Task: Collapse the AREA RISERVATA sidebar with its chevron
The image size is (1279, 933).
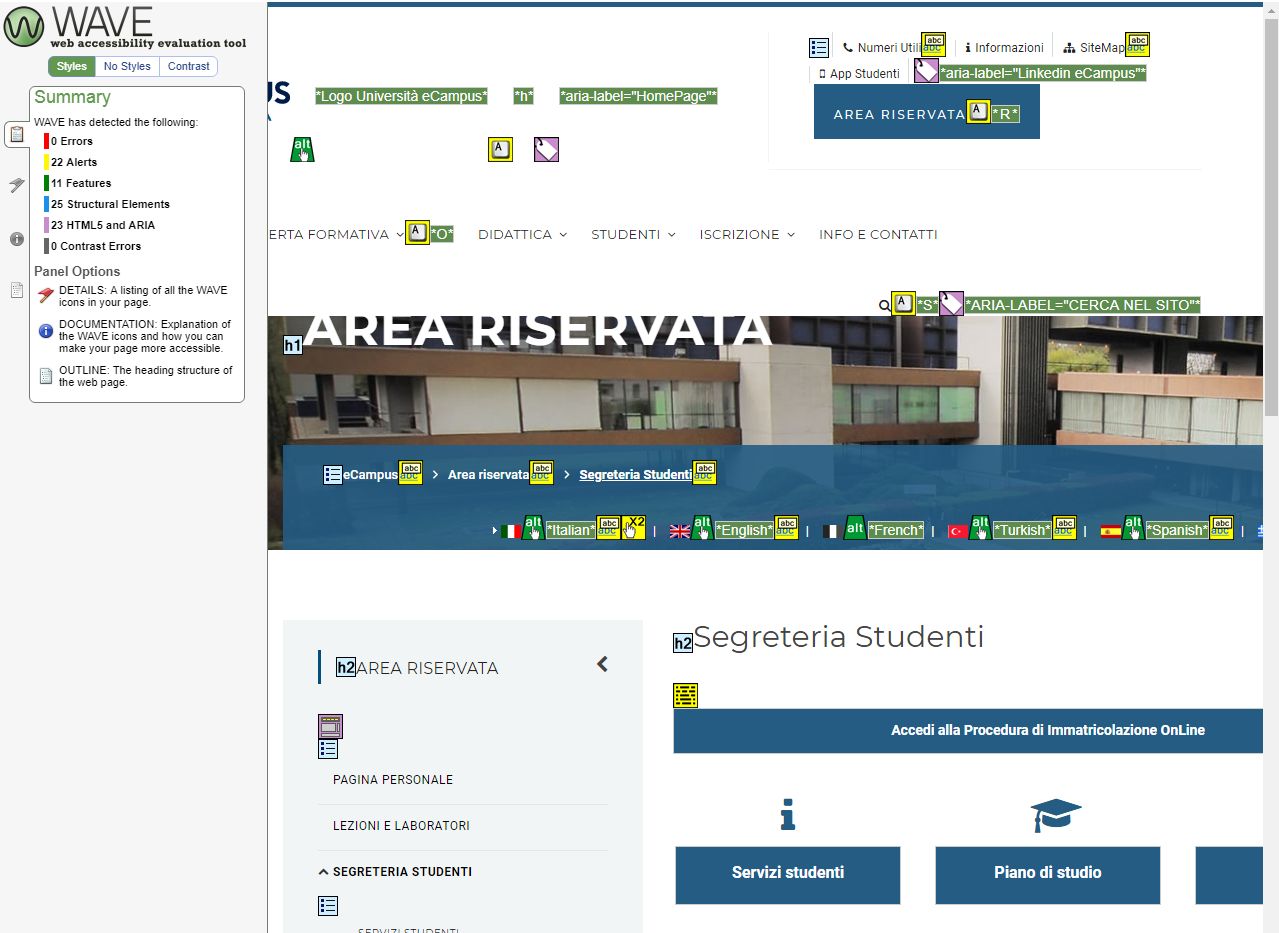Action: [602, 664]
